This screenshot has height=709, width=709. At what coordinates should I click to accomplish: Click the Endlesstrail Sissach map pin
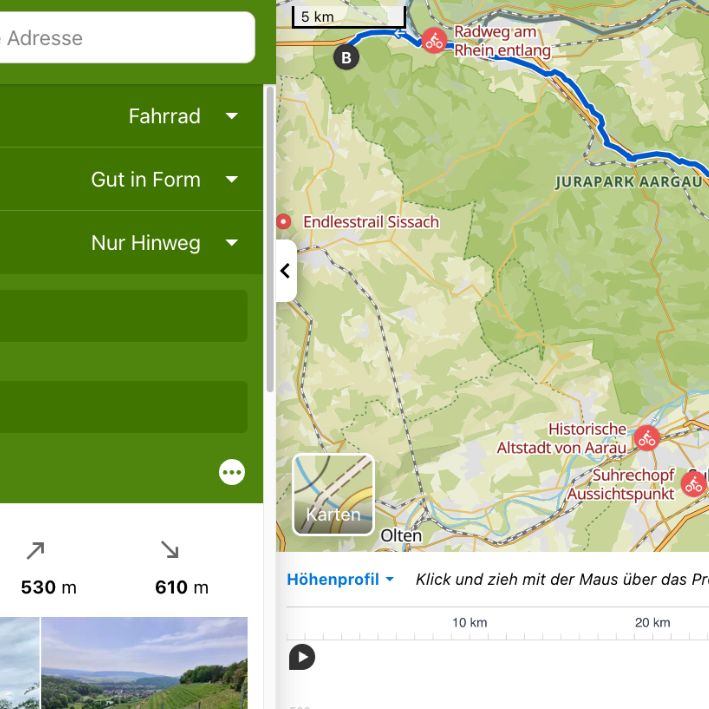click(x=284, y=221)
